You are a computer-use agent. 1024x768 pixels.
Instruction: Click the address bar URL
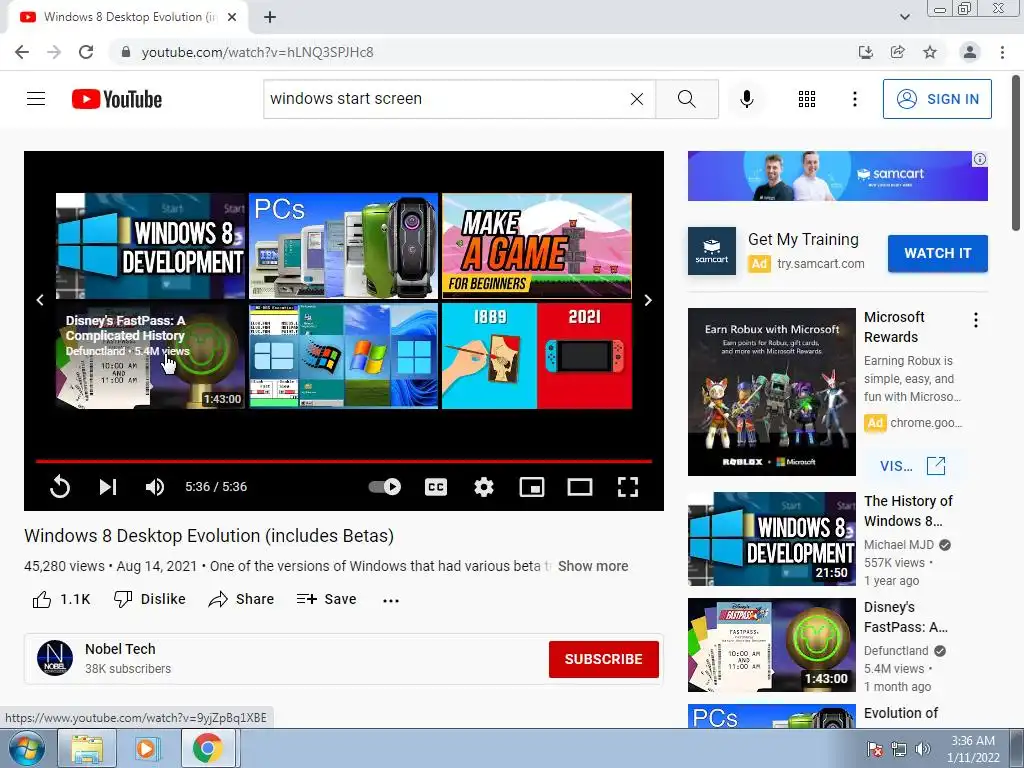tap(257, 52)
